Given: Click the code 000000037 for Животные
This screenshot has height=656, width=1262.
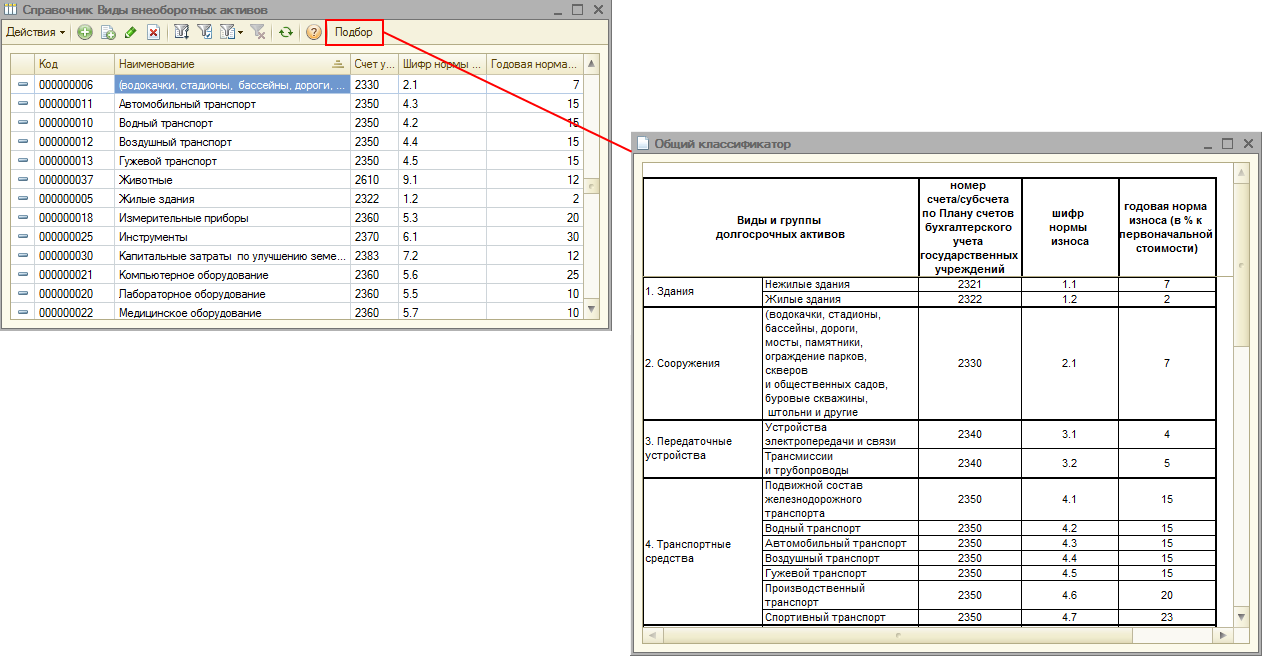Looking at the screenshot, I should point(66,180).
